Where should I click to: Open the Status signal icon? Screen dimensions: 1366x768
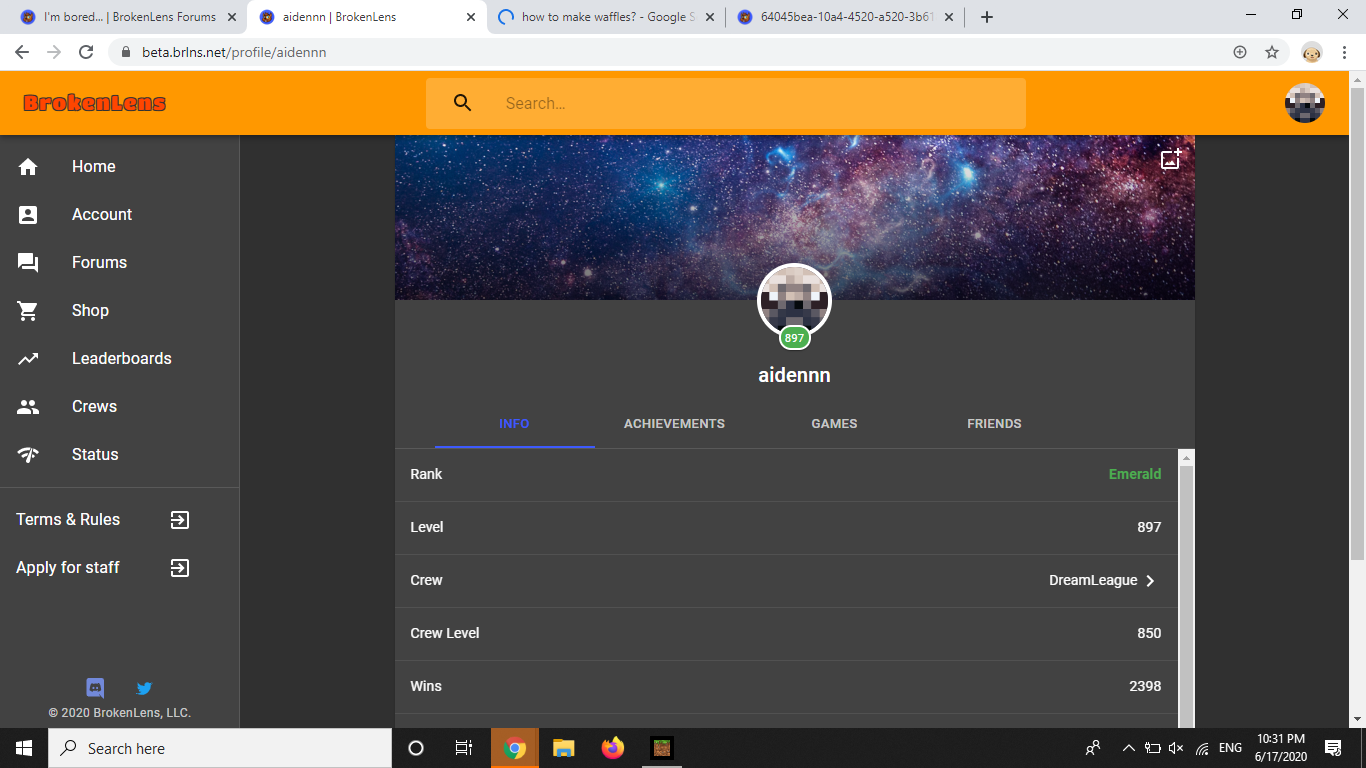click(28, 455)
